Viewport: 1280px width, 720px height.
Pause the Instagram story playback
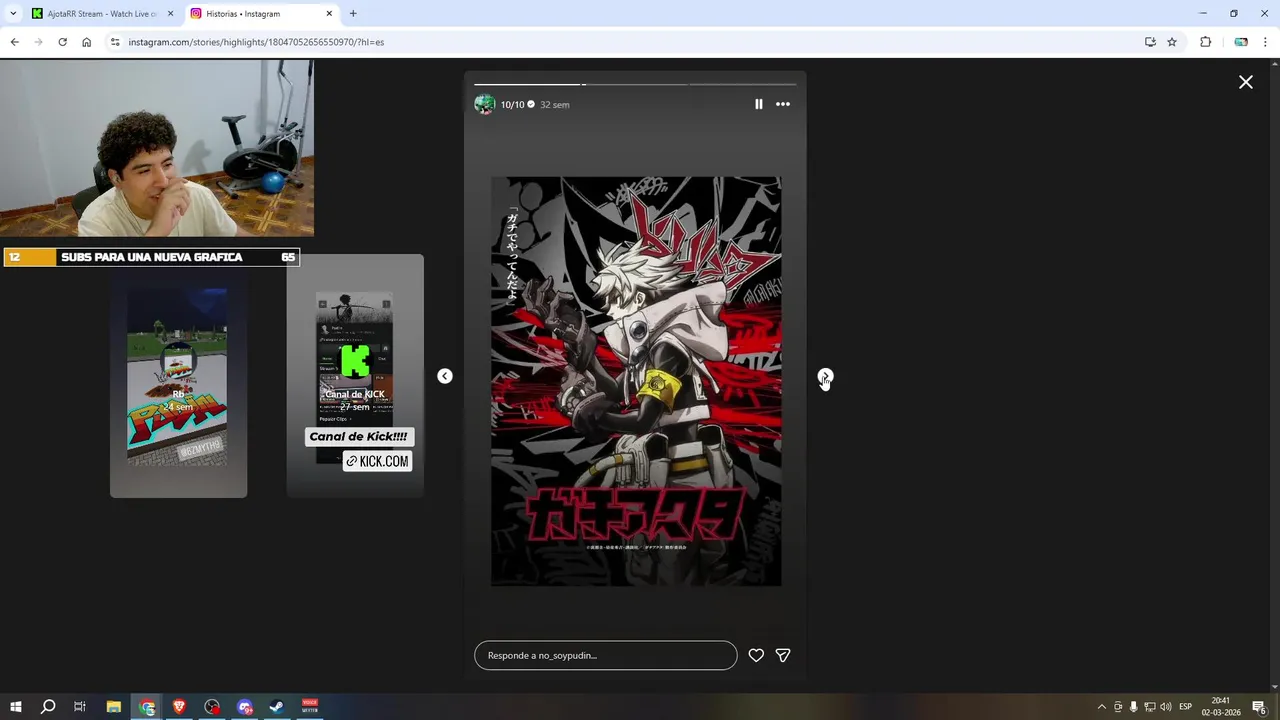pyautogui.click(x=758, y=104)
